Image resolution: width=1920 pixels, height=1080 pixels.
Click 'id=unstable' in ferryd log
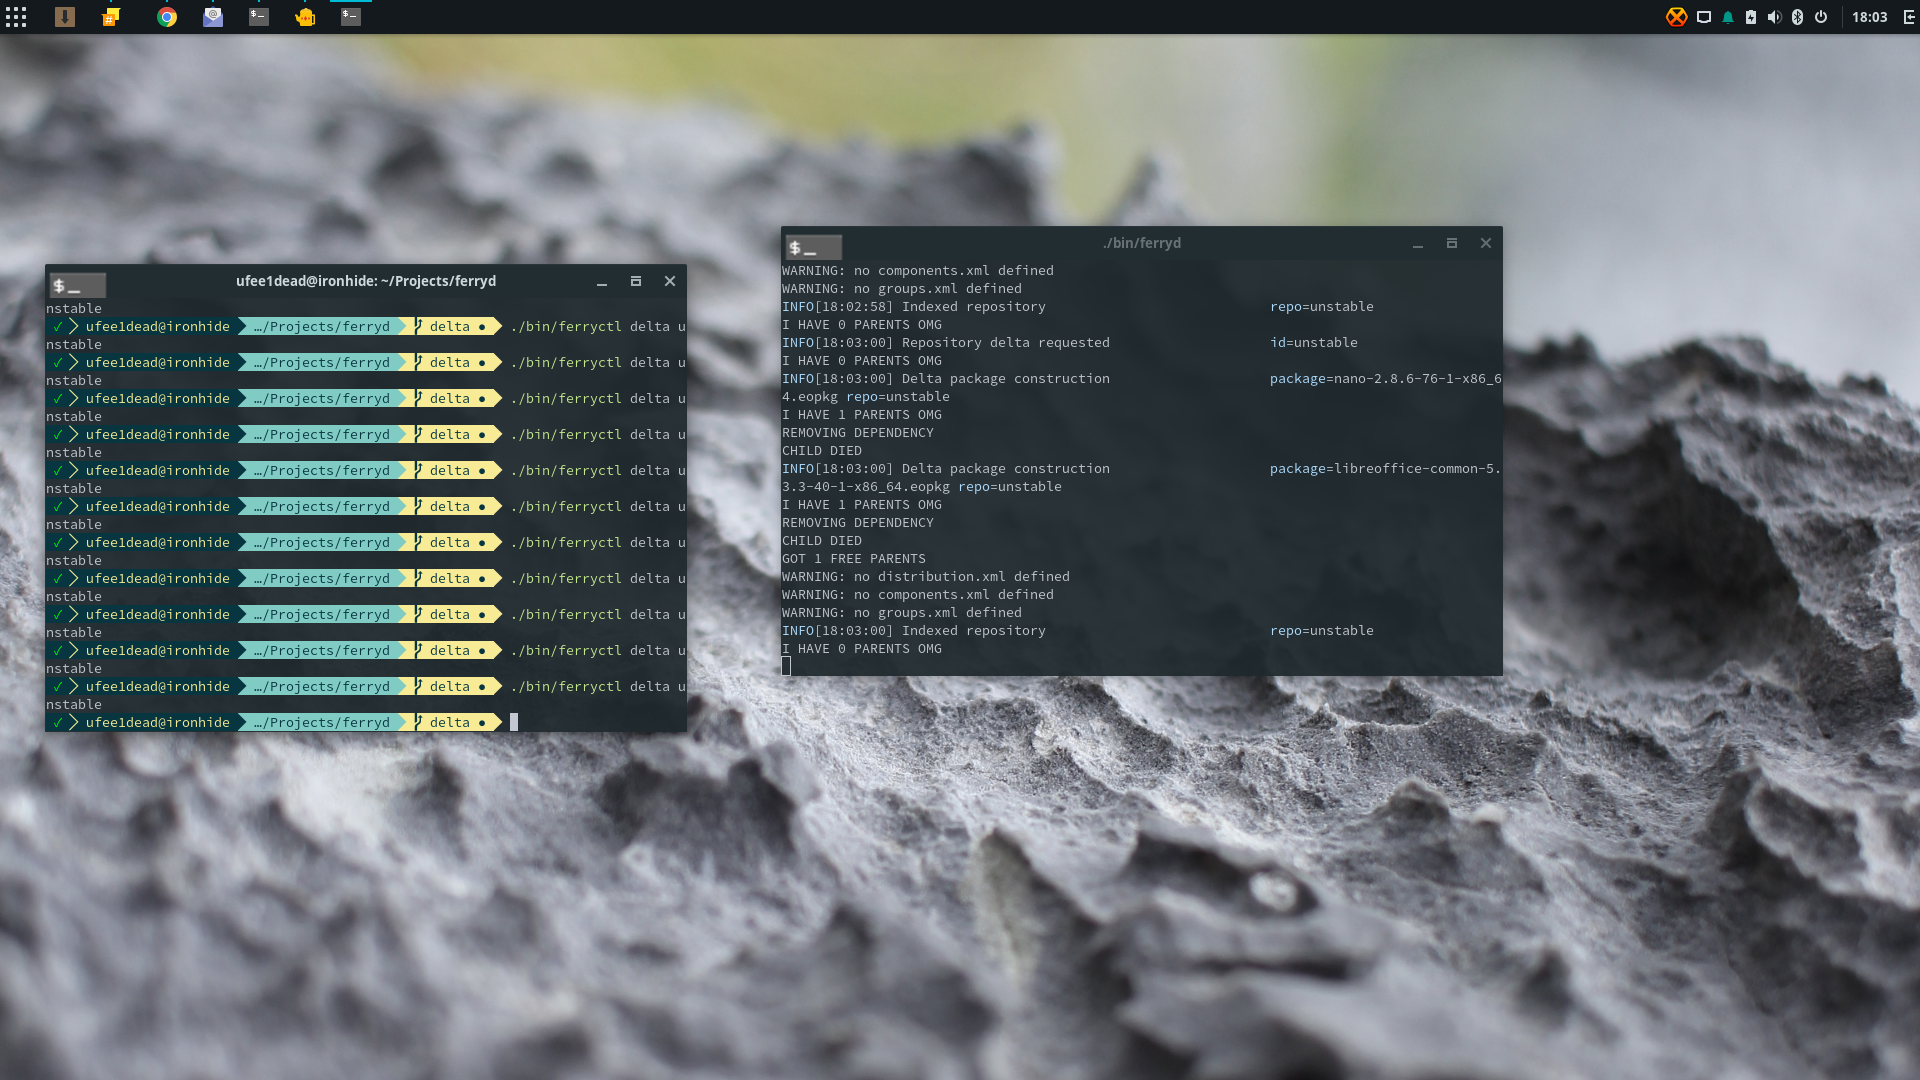[1314, 342]
